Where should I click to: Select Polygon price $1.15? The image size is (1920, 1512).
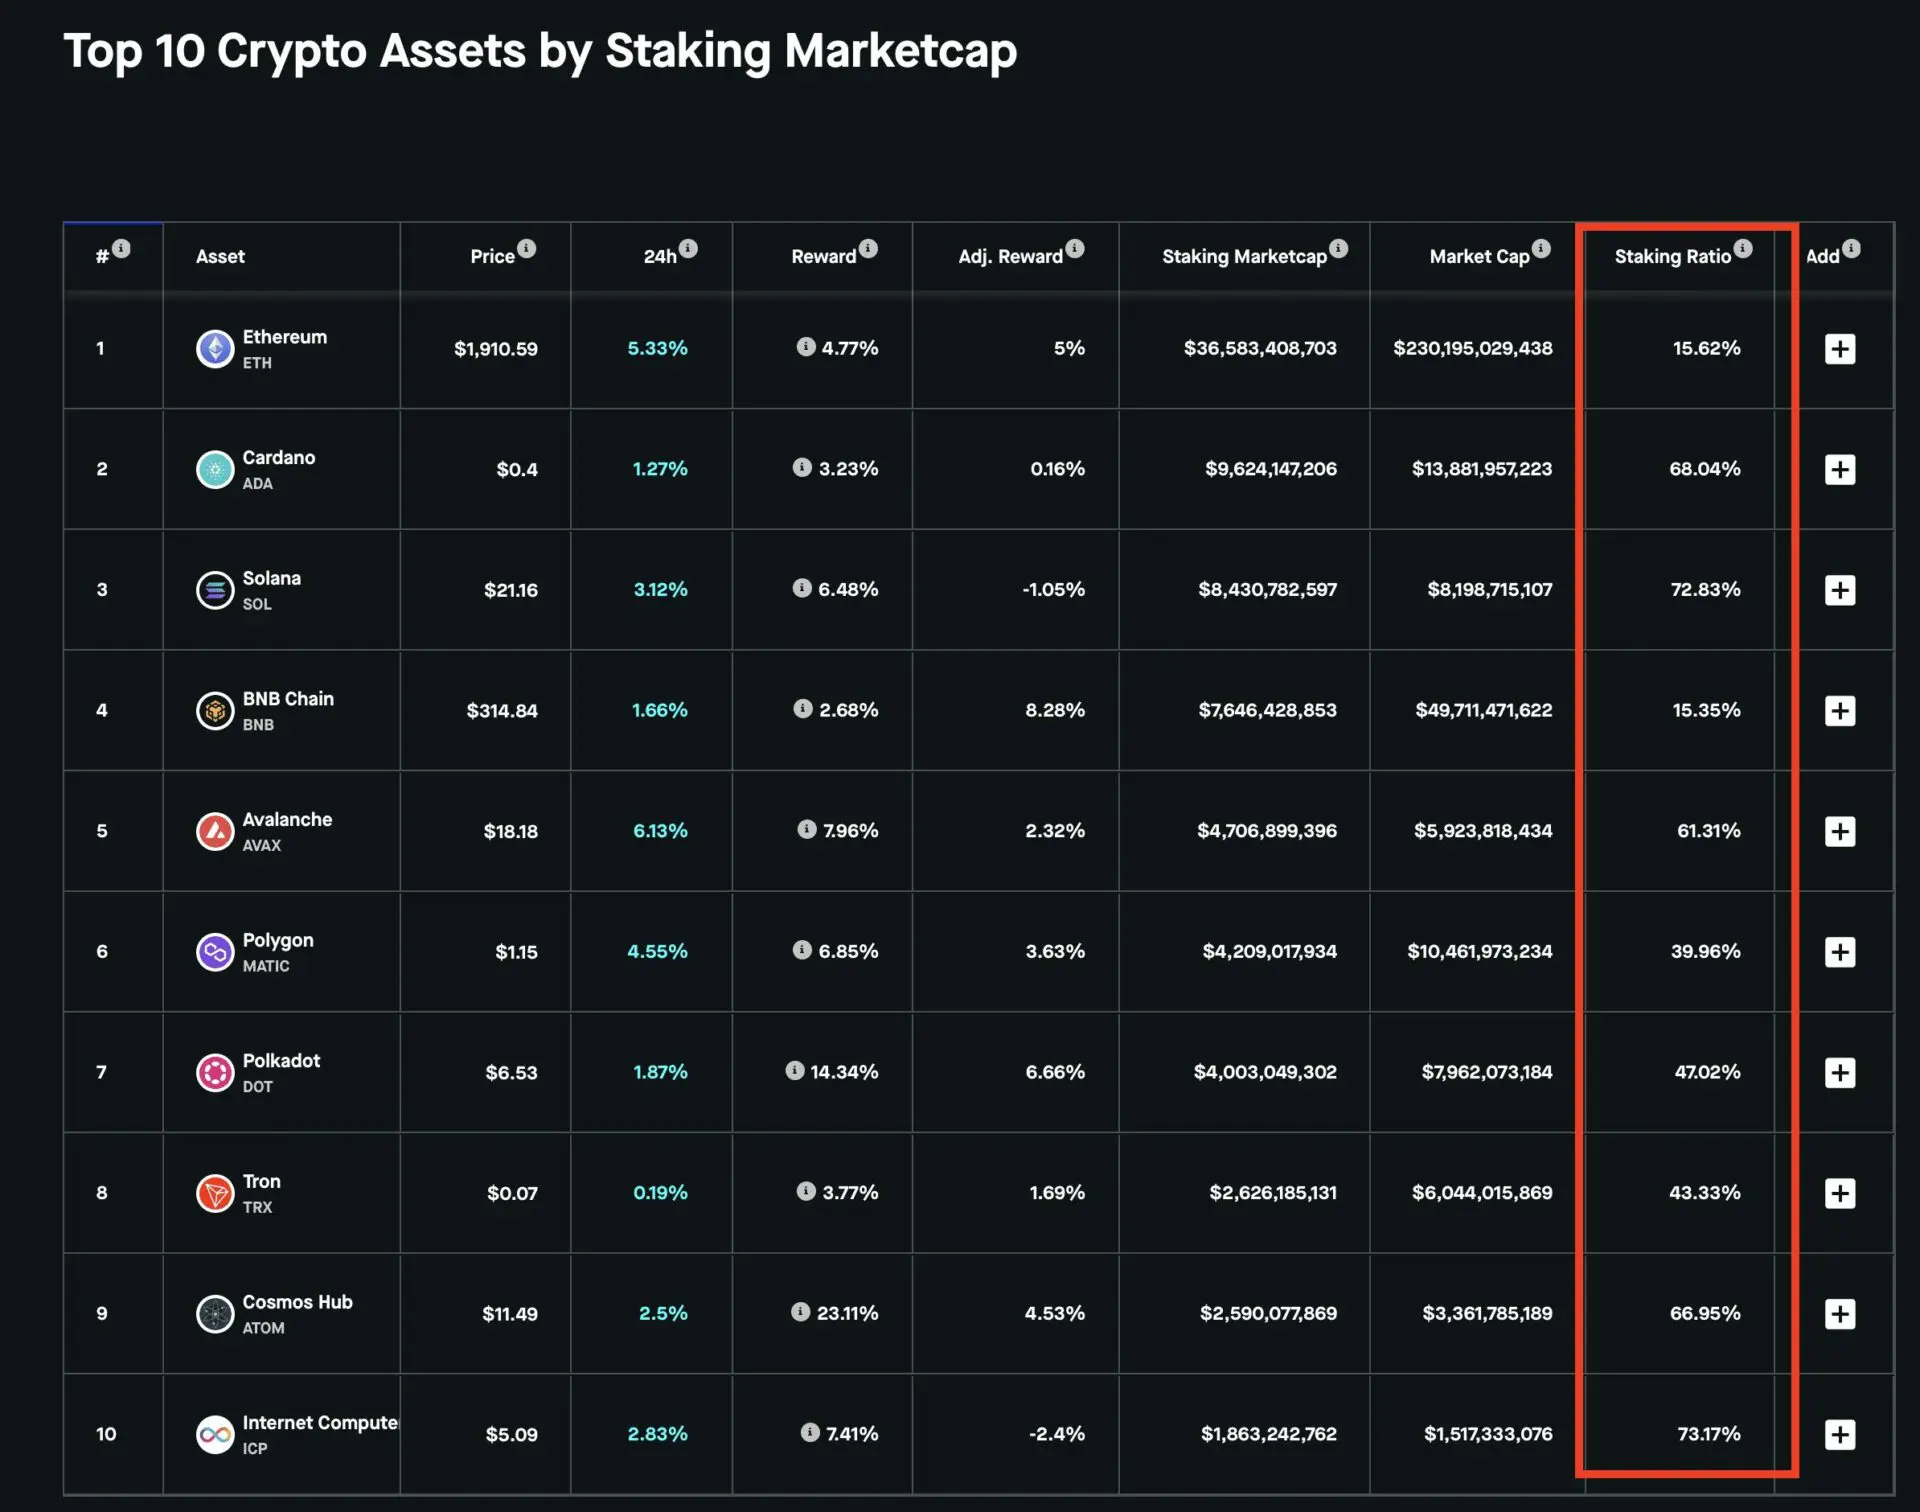[516, 953]
